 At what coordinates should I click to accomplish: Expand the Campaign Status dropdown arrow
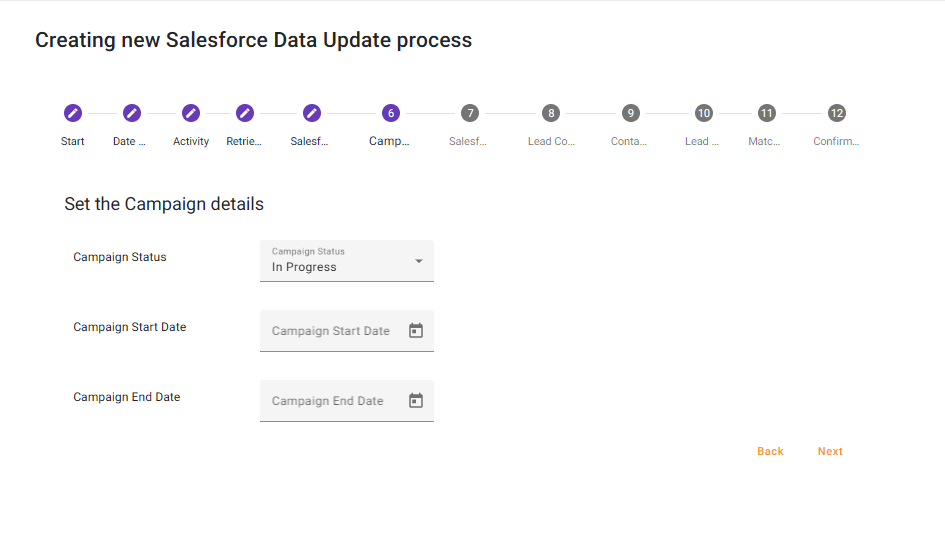click(419, 261)
